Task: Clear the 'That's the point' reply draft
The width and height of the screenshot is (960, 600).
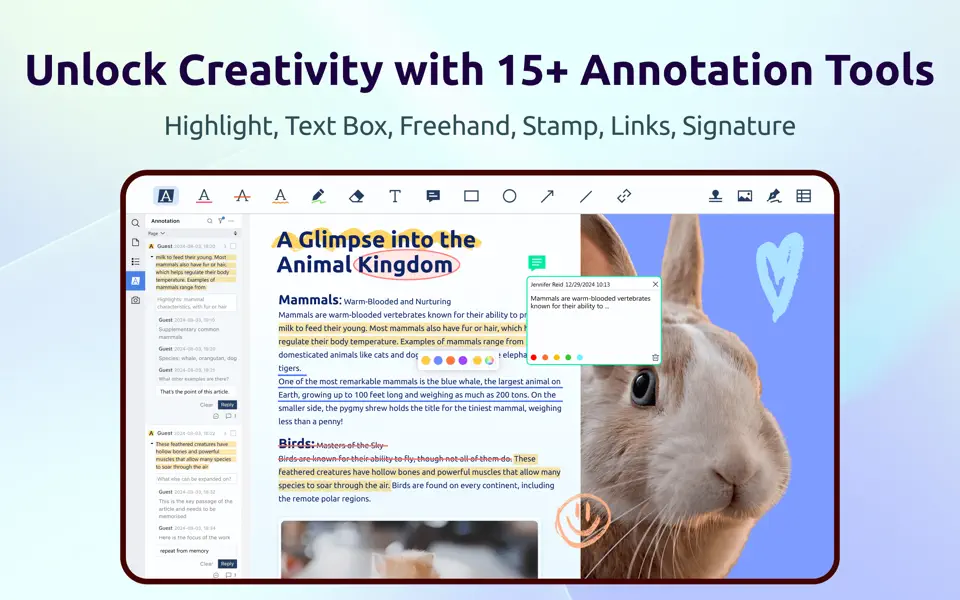Action: pyautogui.click(x=206, y=405)
